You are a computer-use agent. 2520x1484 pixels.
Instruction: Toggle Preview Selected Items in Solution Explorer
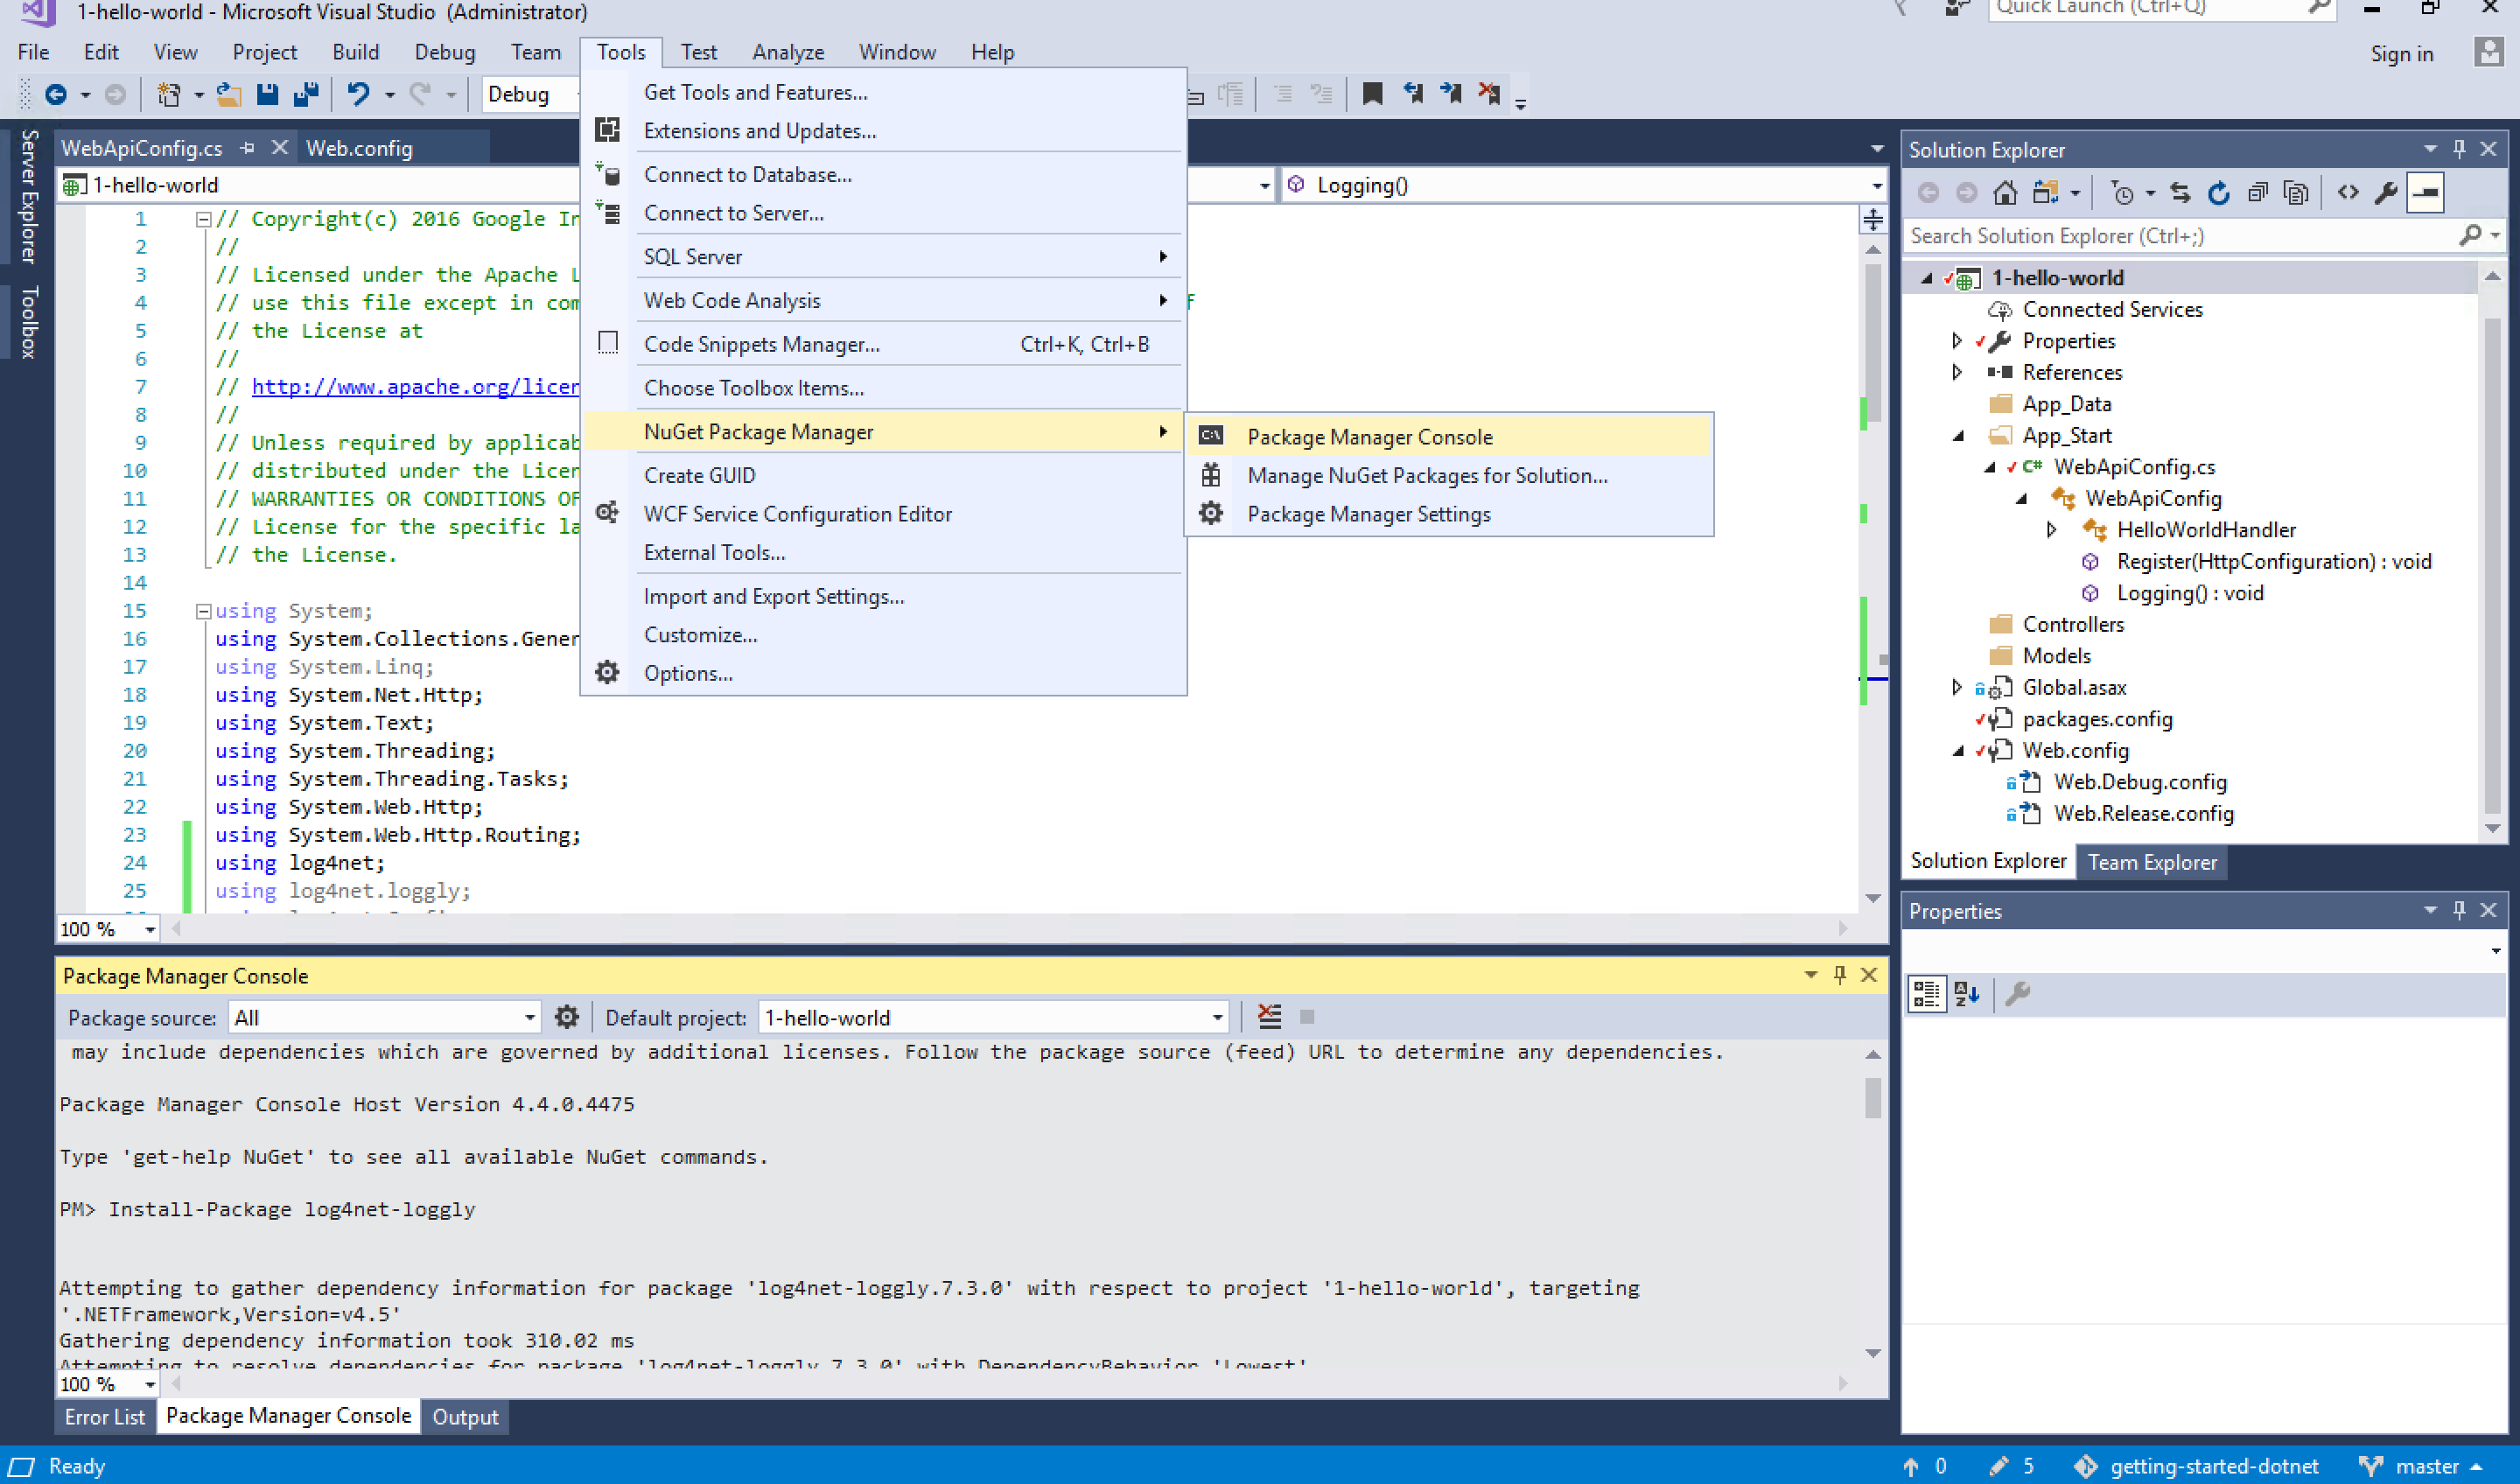(2425, 193)
